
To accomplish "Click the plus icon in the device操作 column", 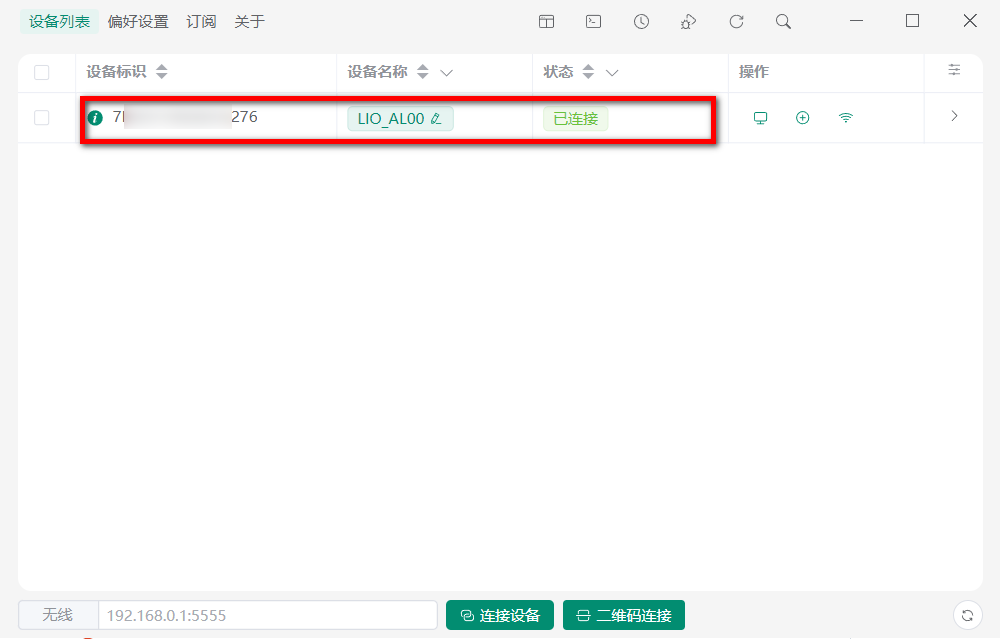I will pyautogui.click(x=803, y=117).
